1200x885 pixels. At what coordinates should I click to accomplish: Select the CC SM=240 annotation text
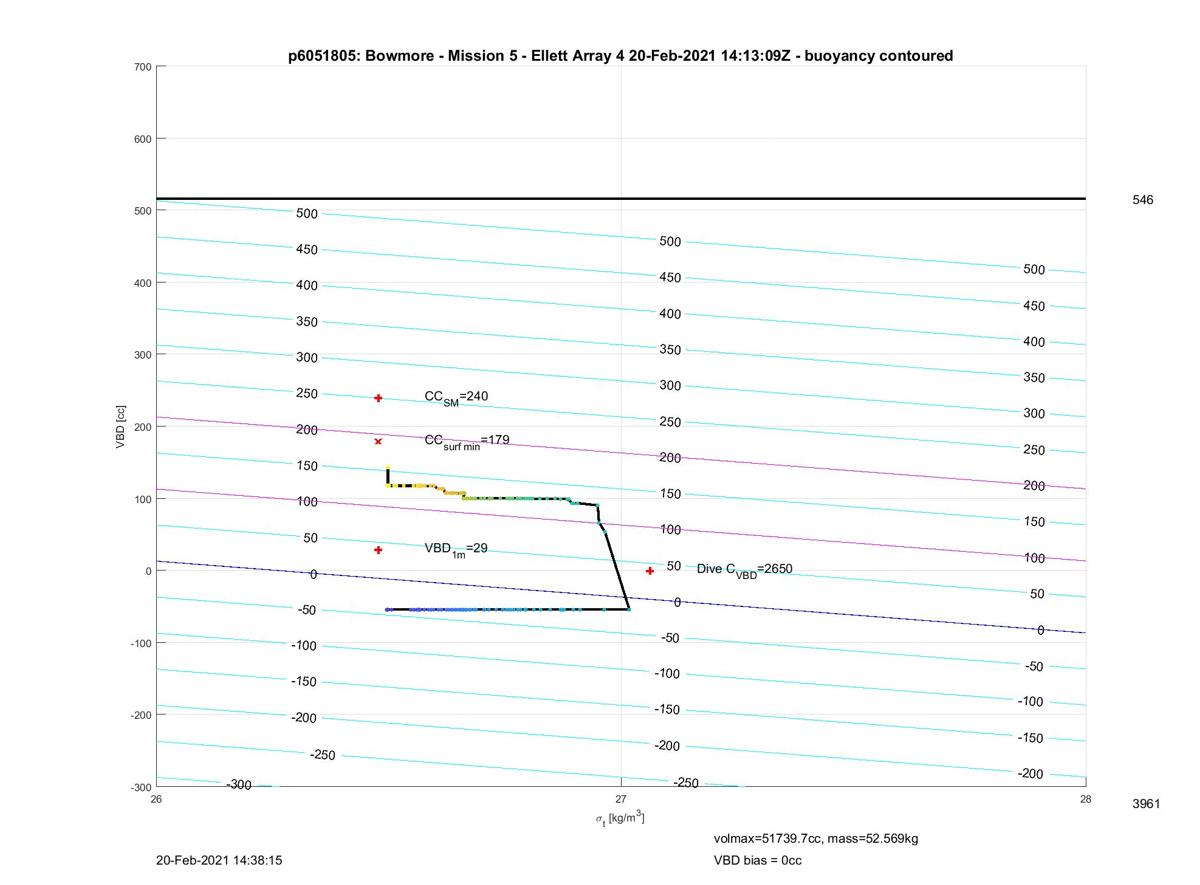(456, 398)
